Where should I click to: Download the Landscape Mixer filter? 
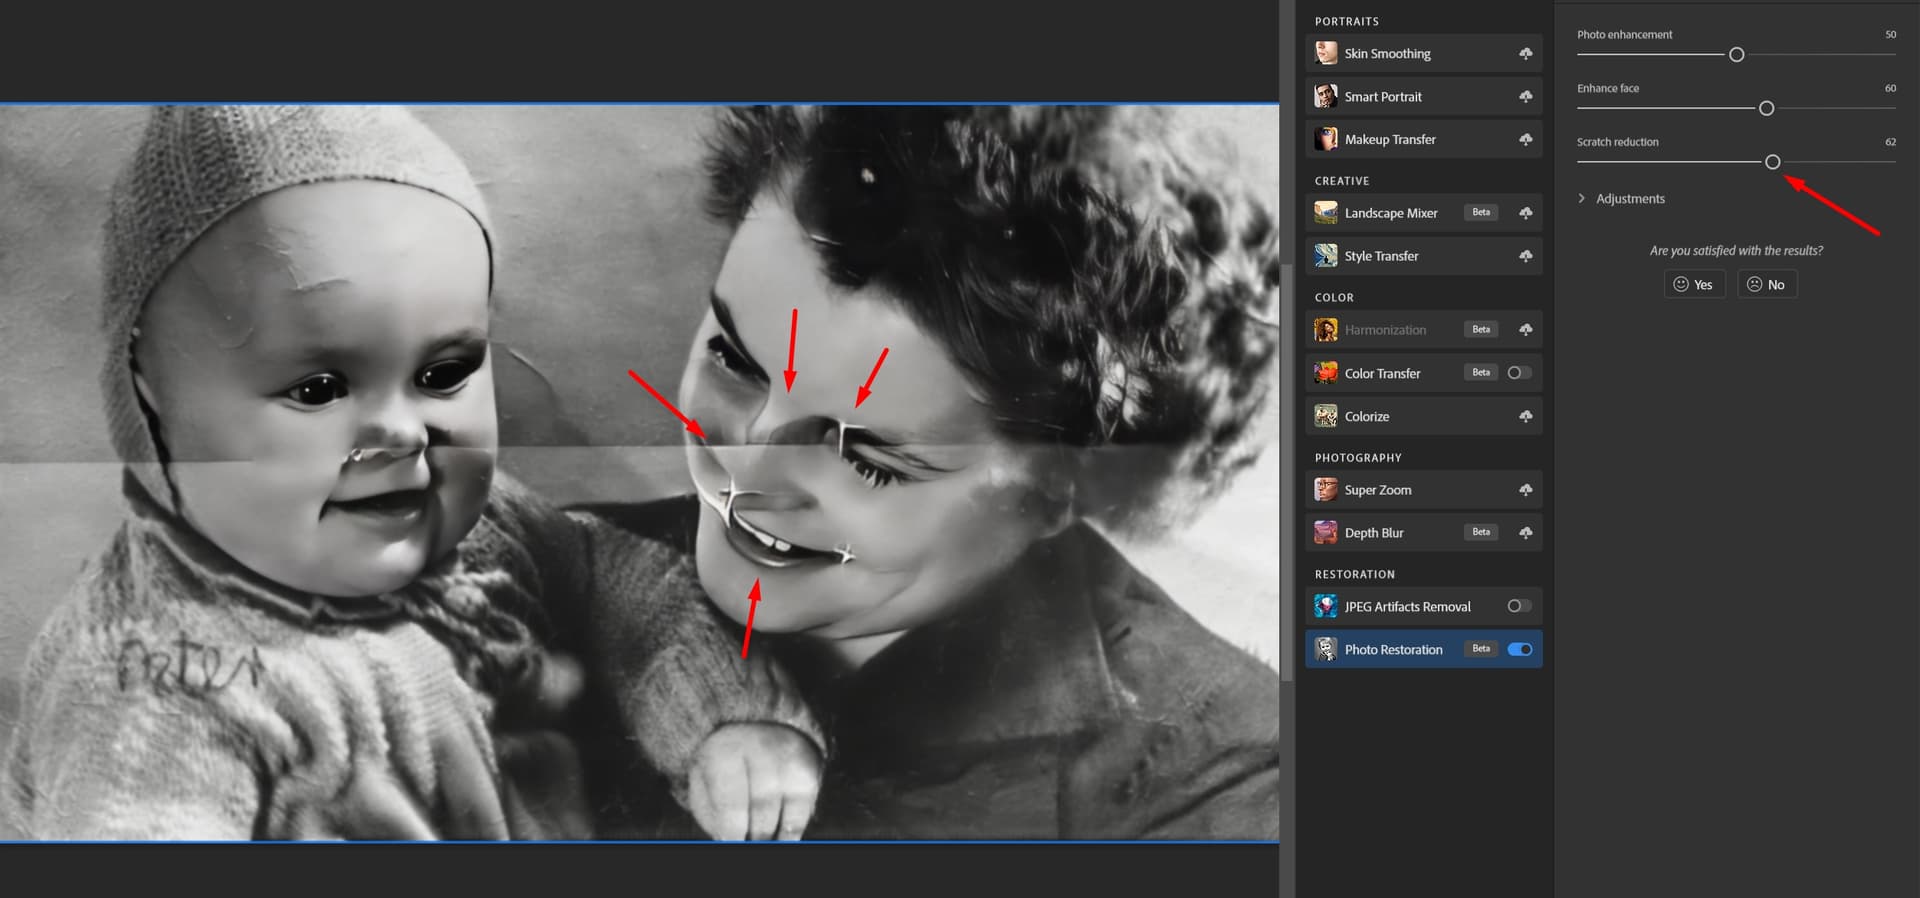coord(1525,213)
